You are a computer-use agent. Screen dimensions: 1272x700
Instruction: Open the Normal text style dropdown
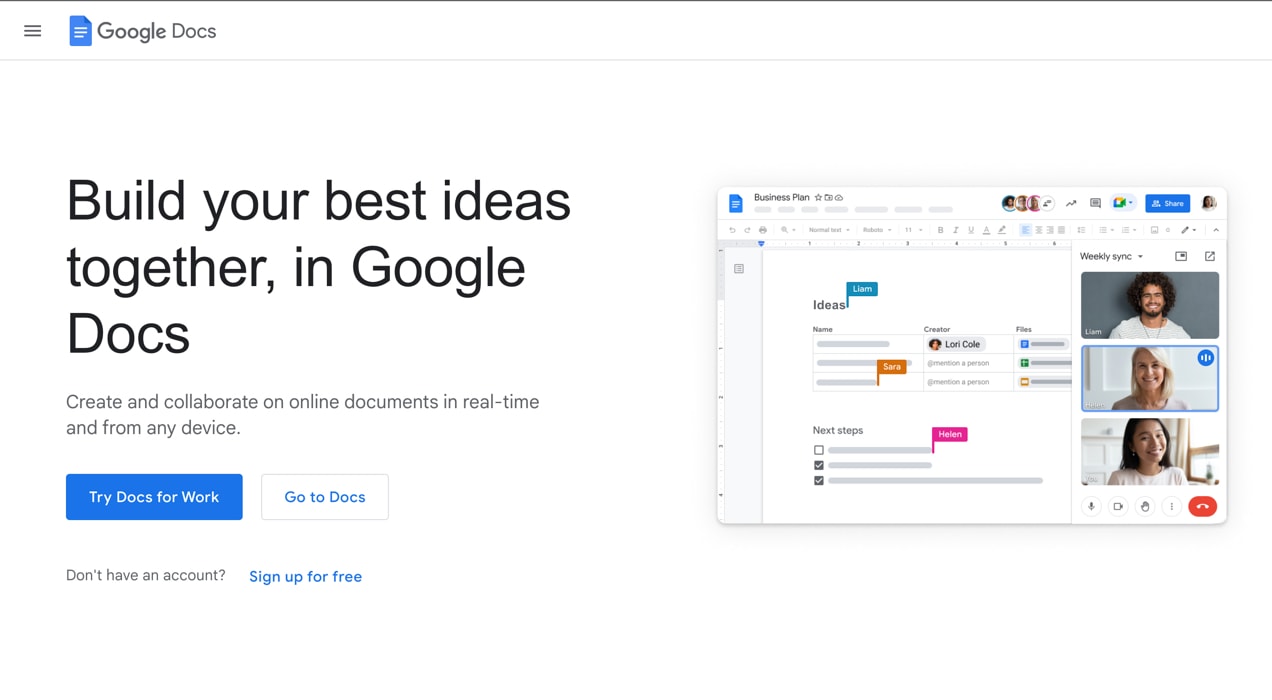point(829,230)
